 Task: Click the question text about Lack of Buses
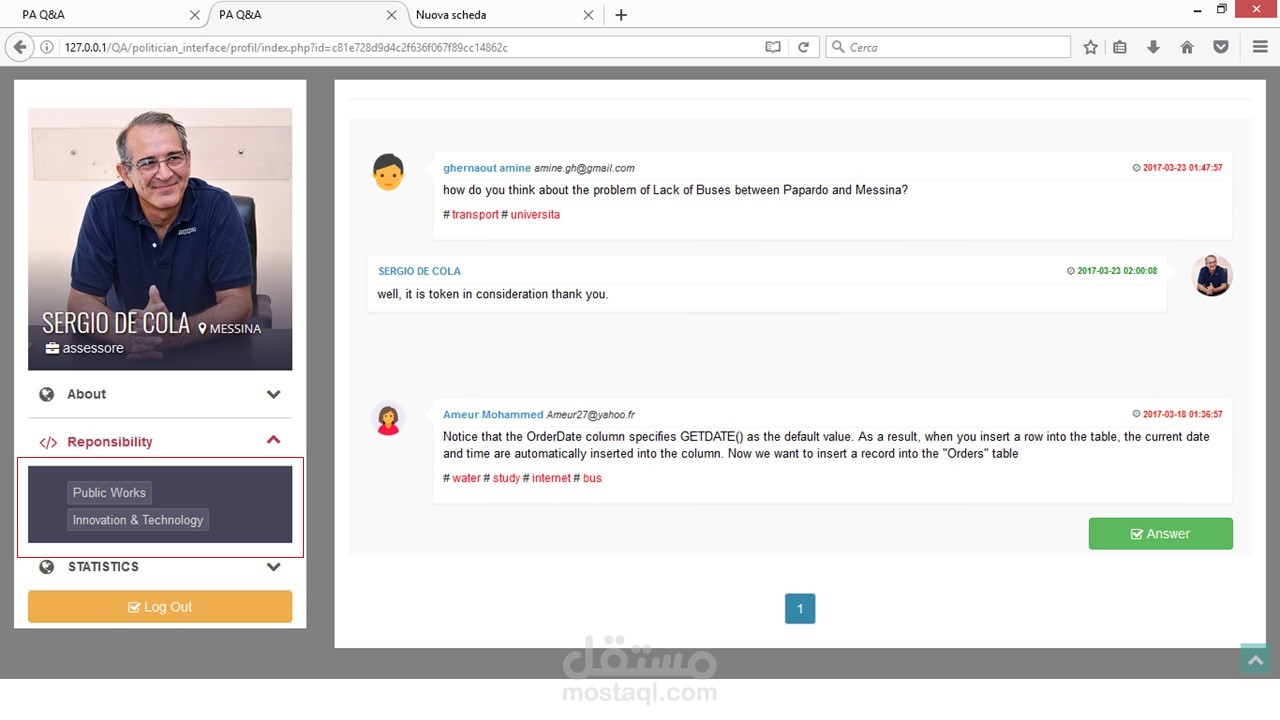click(x=675, y=190)
